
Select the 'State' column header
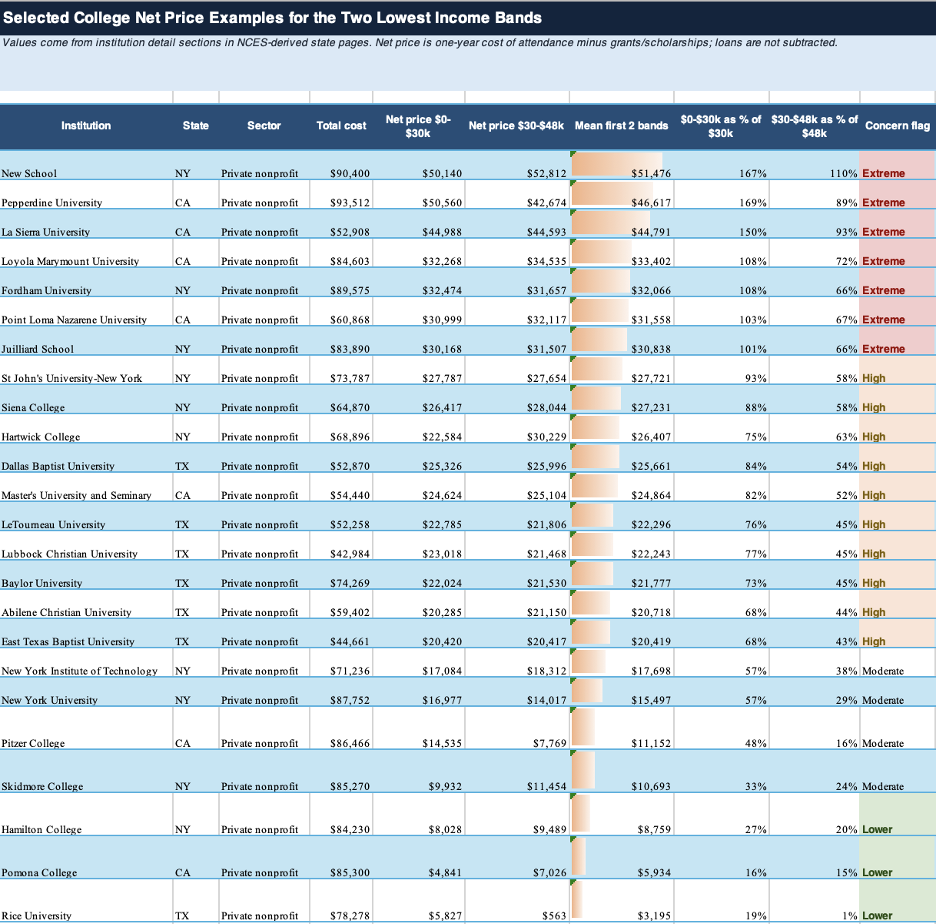coord(196,126)
